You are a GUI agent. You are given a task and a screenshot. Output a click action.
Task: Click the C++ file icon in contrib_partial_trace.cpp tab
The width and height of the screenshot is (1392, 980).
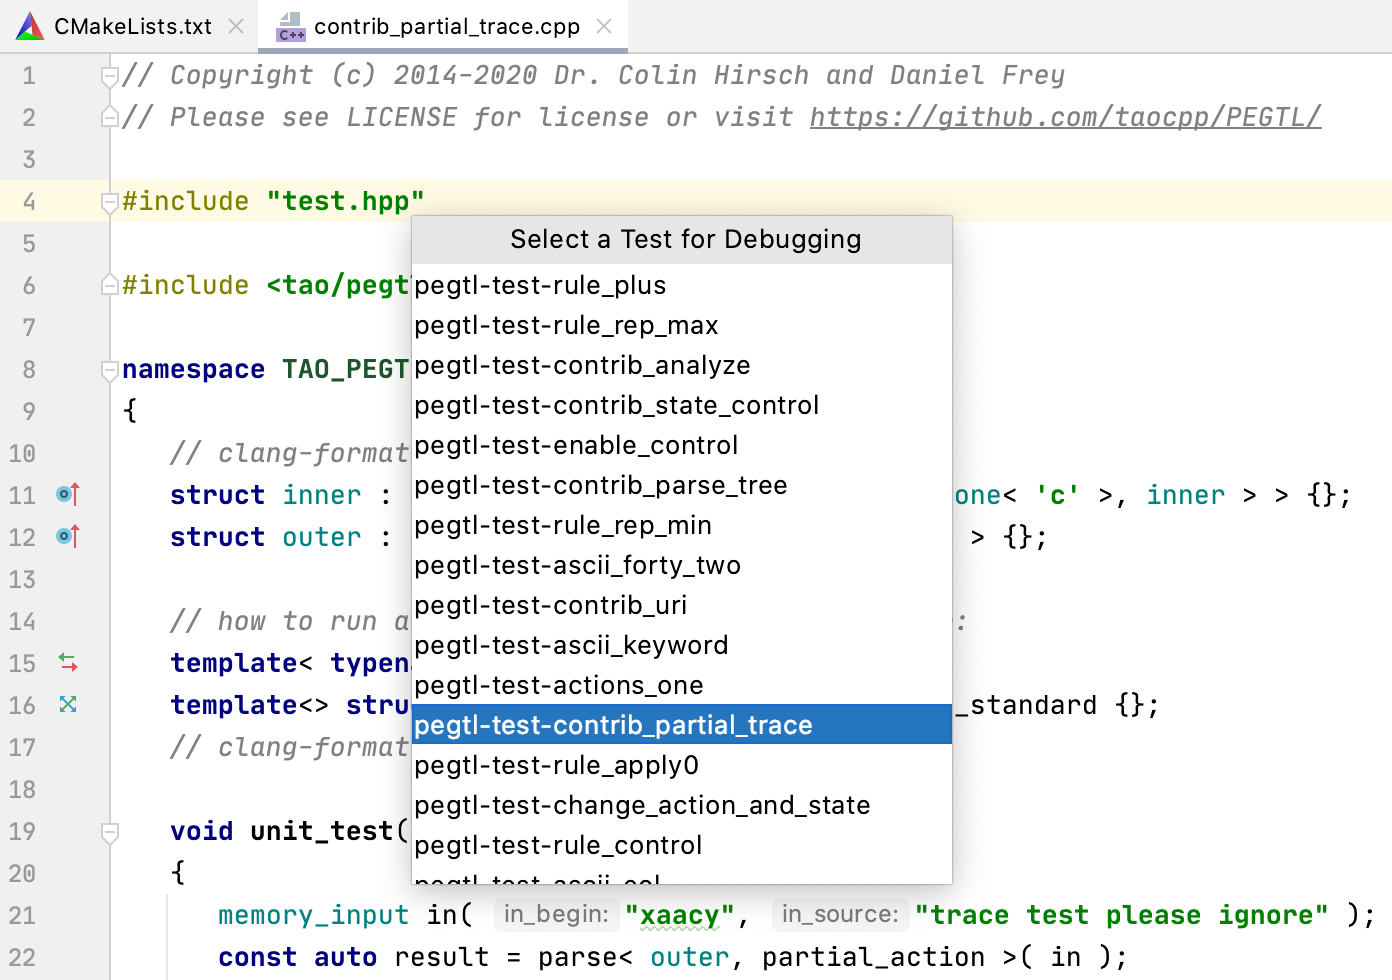[291, 27]
